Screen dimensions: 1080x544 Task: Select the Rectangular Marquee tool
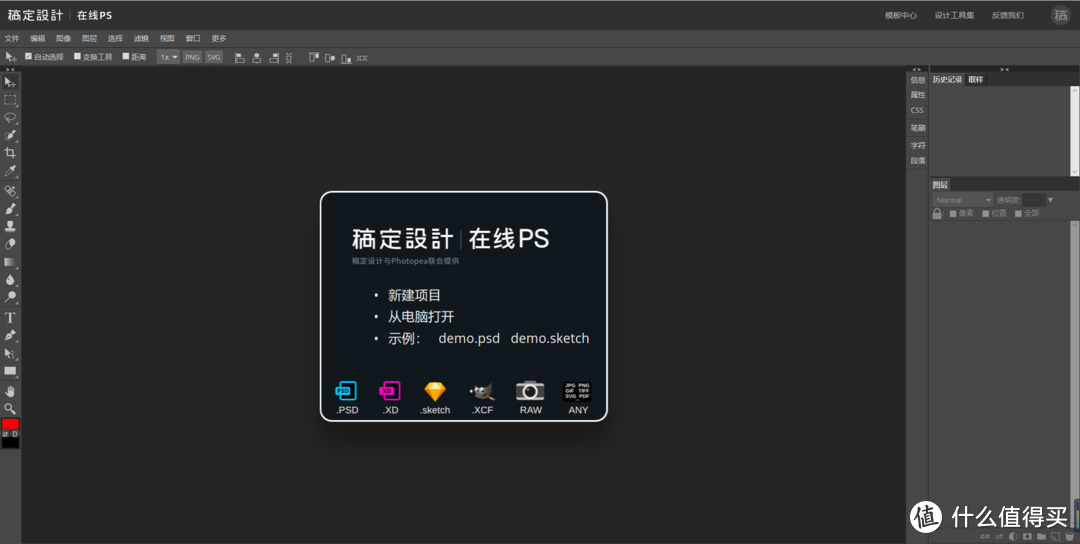click(x=10, y=101)
